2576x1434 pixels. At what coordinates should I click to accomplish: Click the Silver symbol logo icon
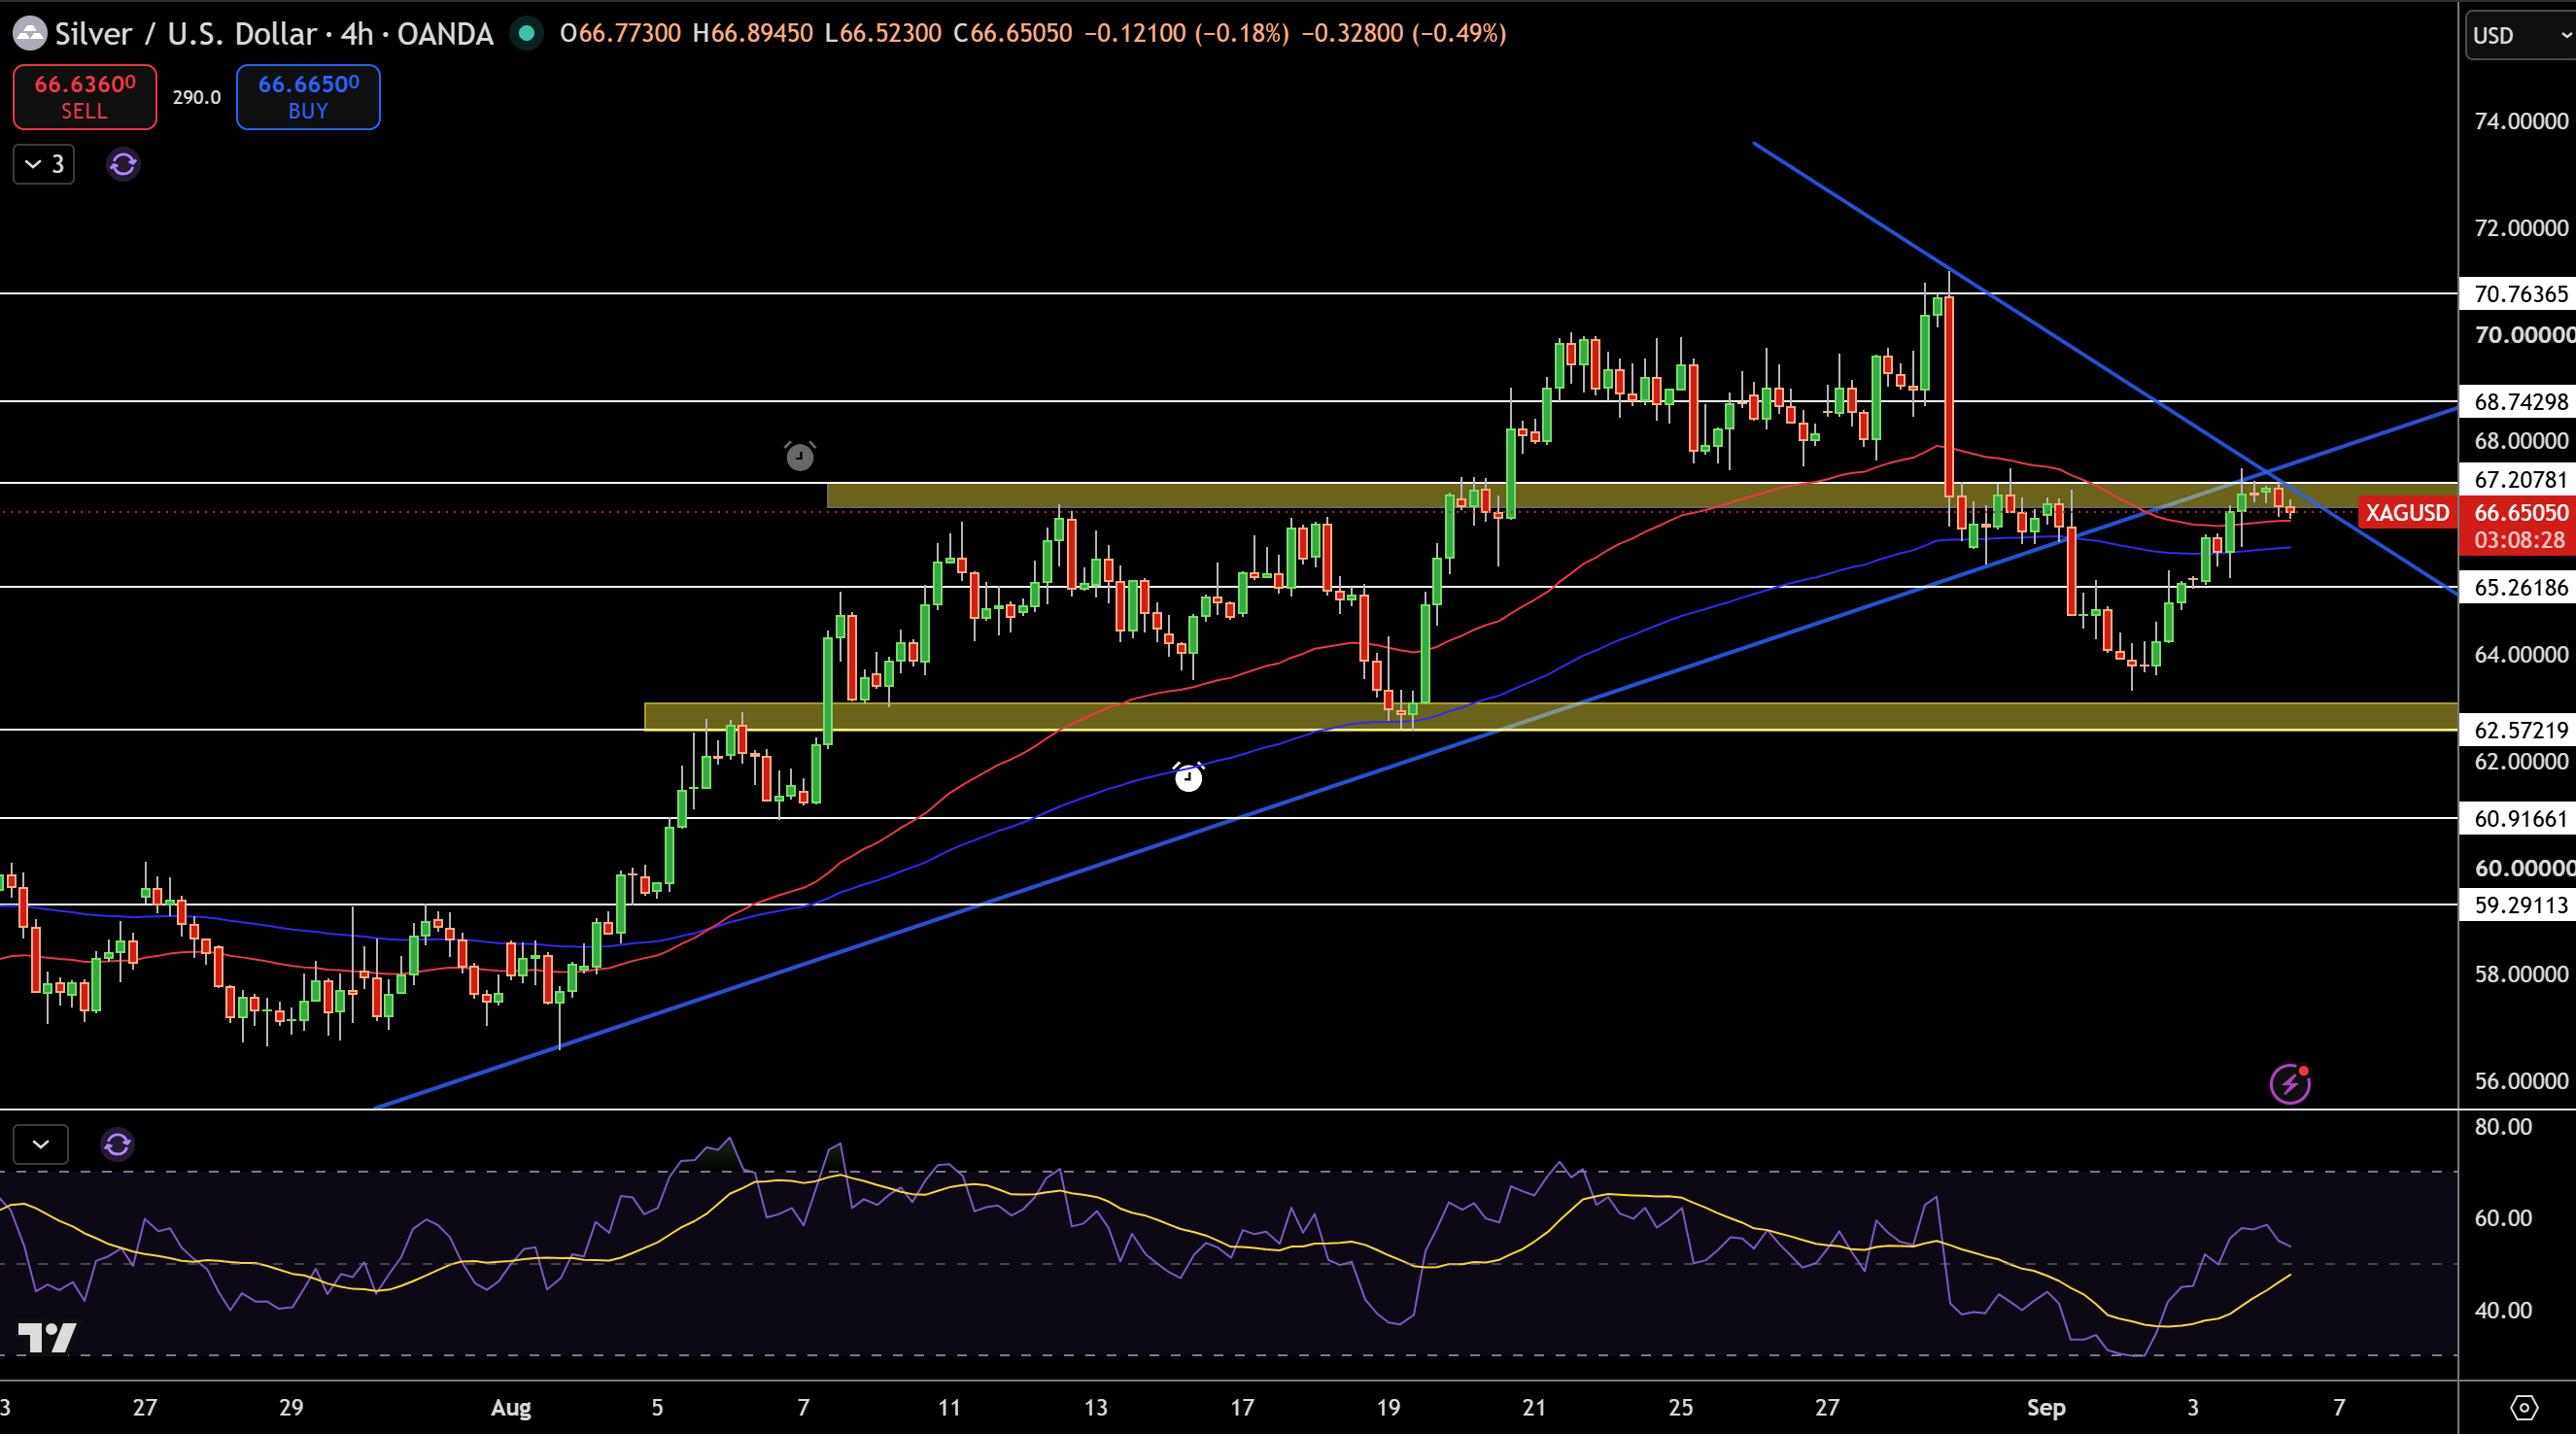29,33
